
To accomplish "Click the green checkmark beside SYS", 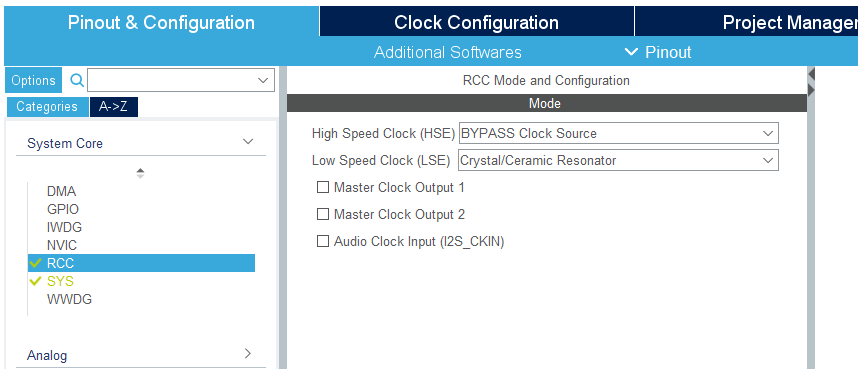I will 36,281.
